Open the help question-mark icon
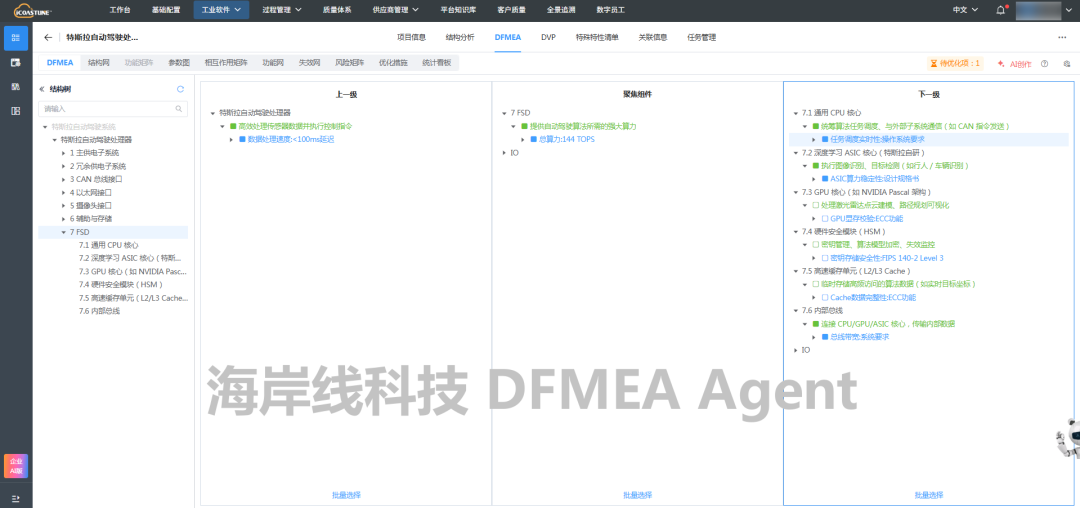This screenshot has width=1080, height=508. (1045, 63)
